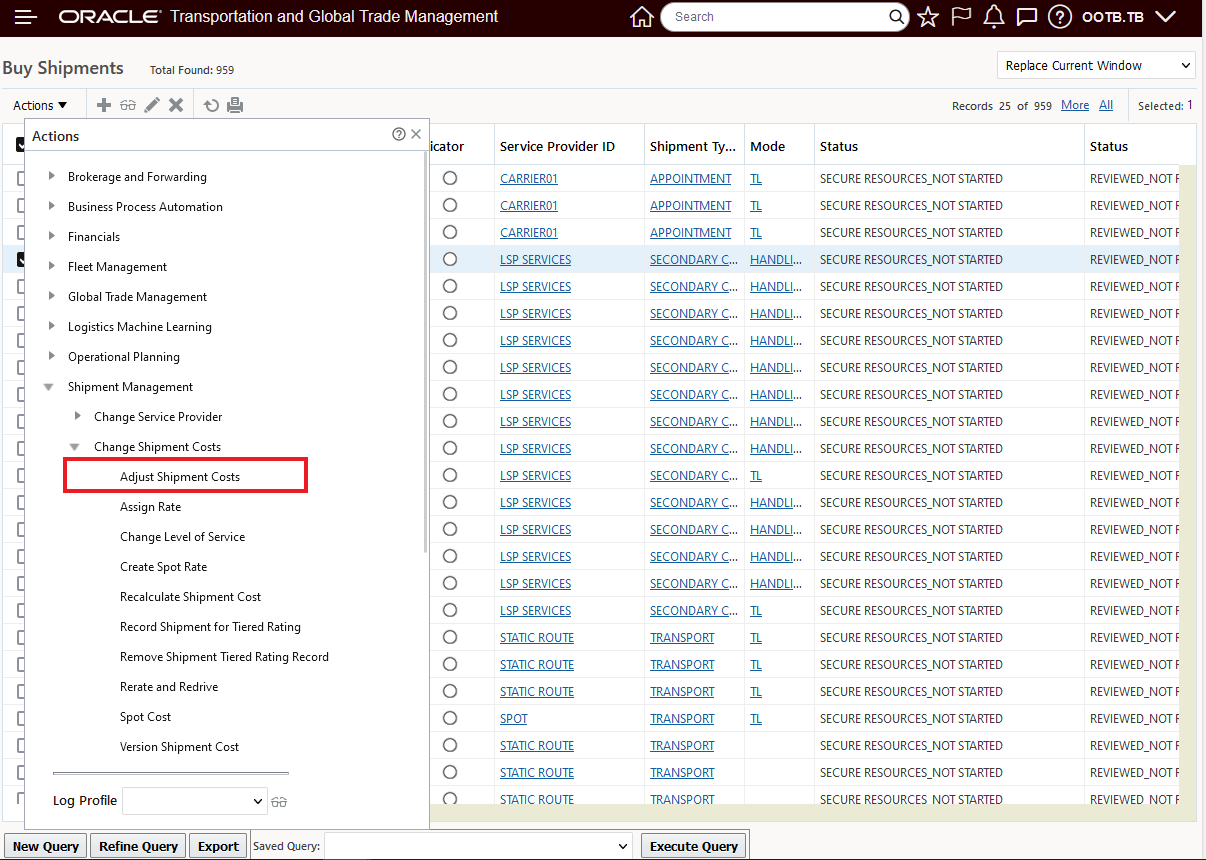Select Version Shipment Cost action
This screenshot has height=860, width=1206.
pyautogui.click(x=180, y=746)
